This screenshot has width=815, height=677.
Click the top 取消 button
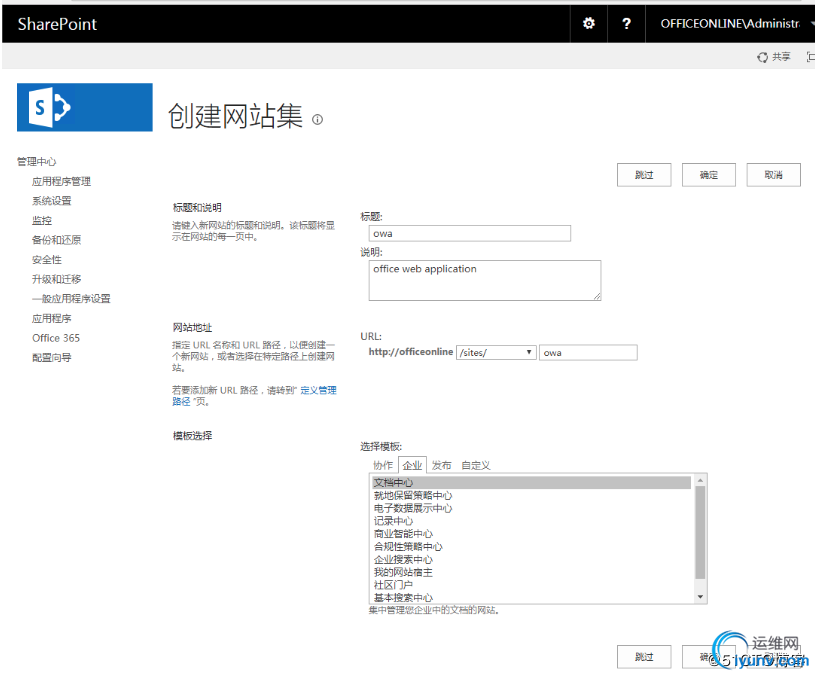[773, 175]
